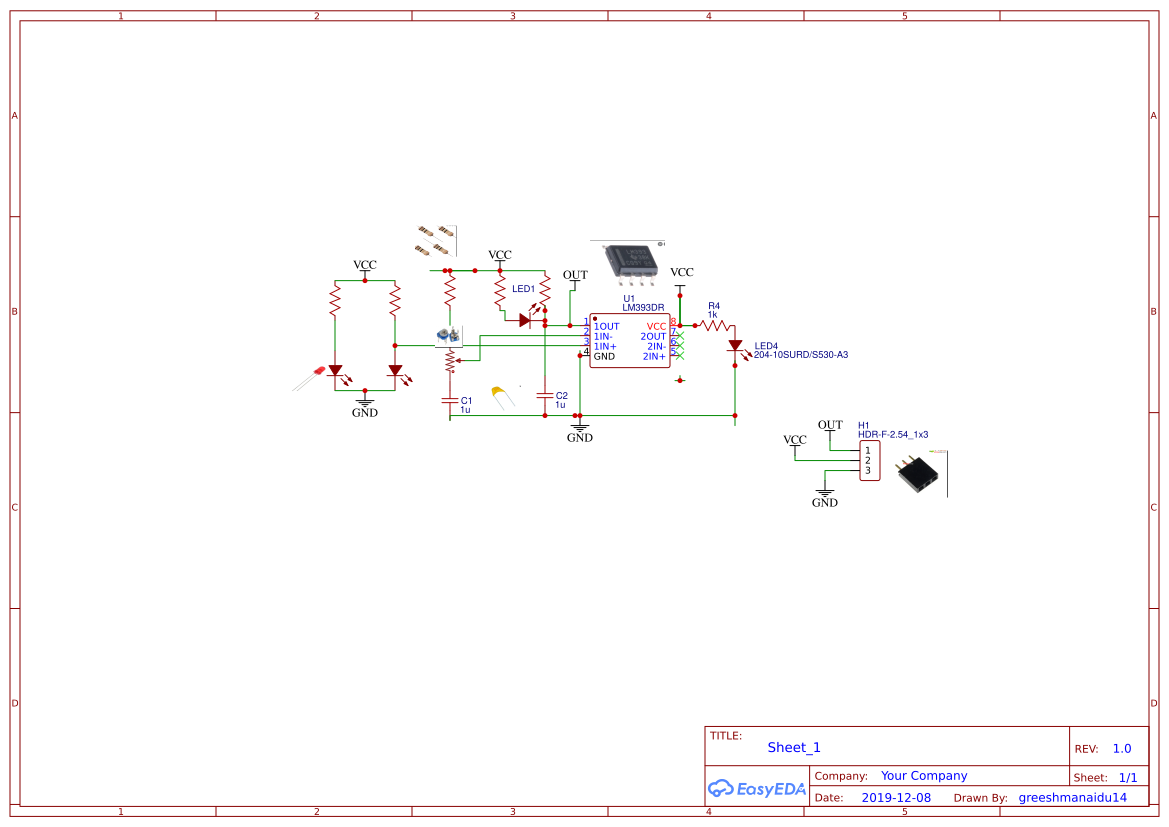1169x827 pixels.
Task: Select the H1 HDR-F-2.54_1x3 connector
Action: tap(868, 459)
